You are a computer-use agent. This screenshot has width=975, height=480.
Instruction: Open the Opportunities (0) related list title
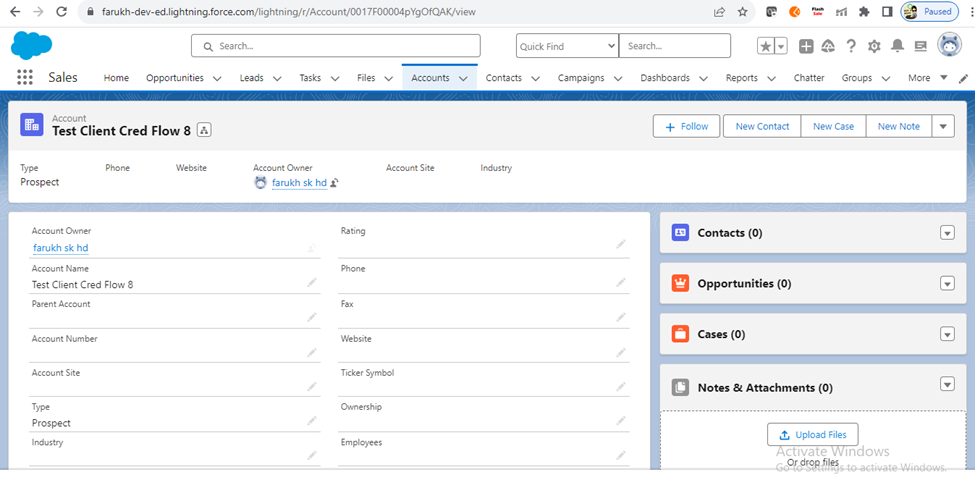744,284
